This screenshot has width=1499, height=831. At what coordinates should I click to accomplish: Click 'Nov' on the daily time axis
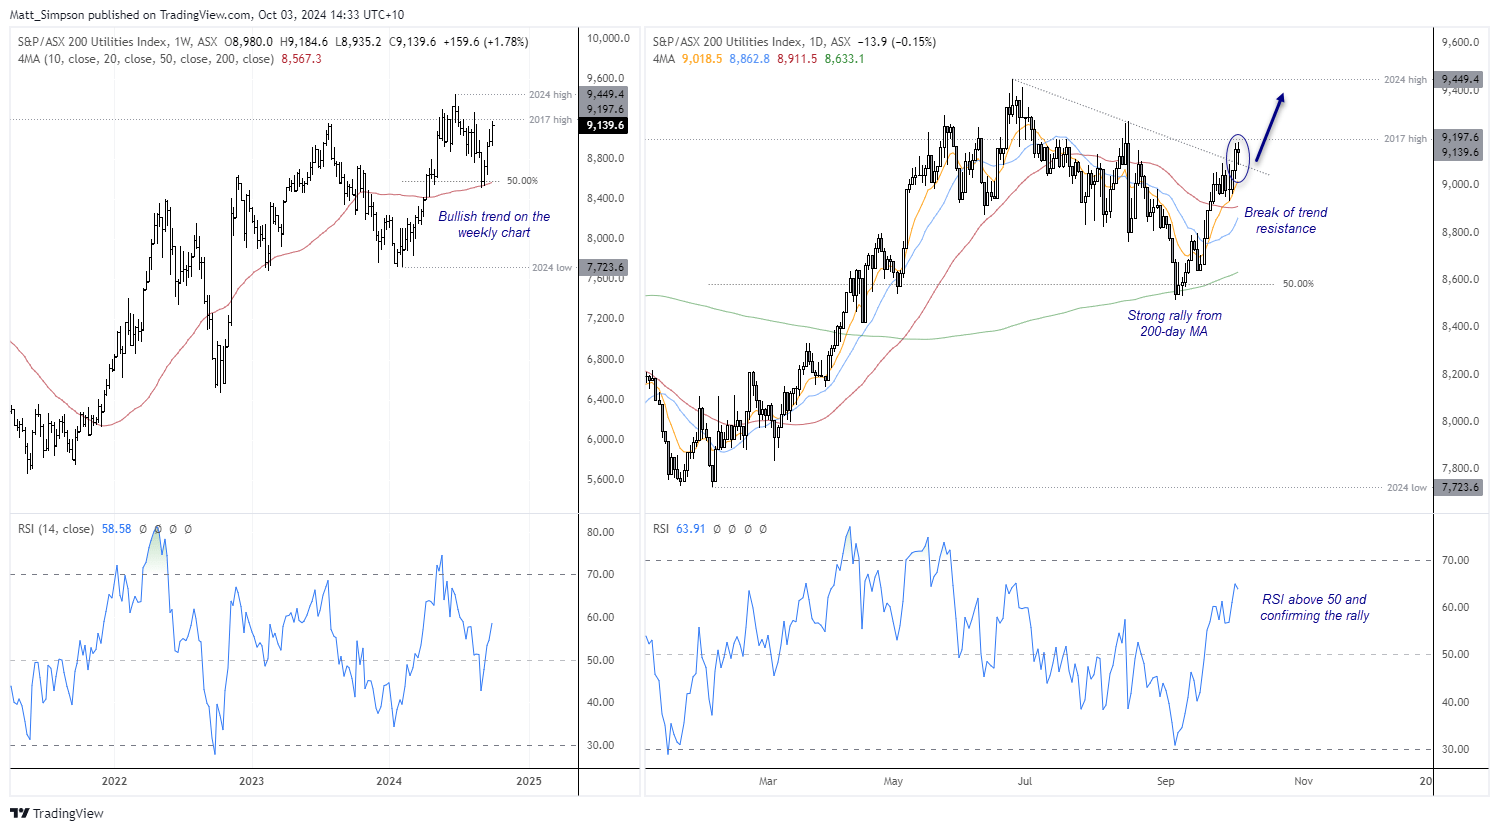pos(1303,781)
